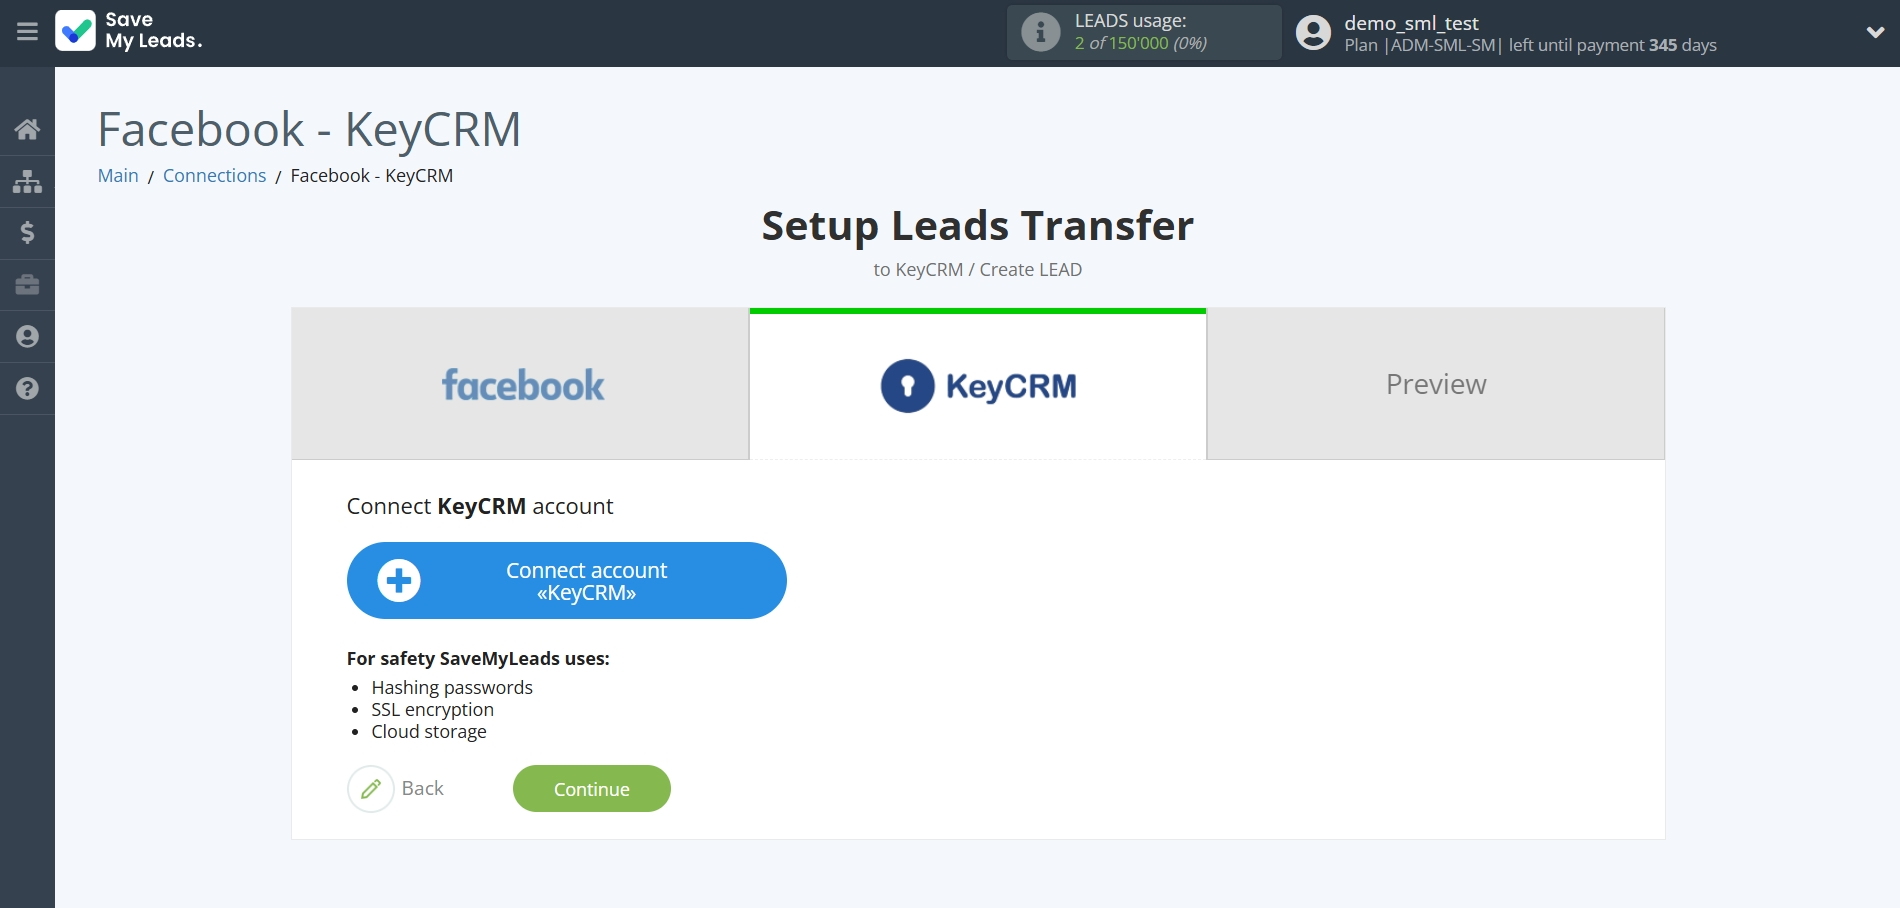Open the billing dollar icon in sidebar
The height and width of the screenshot is (908, 1900).
click(27, 233)
